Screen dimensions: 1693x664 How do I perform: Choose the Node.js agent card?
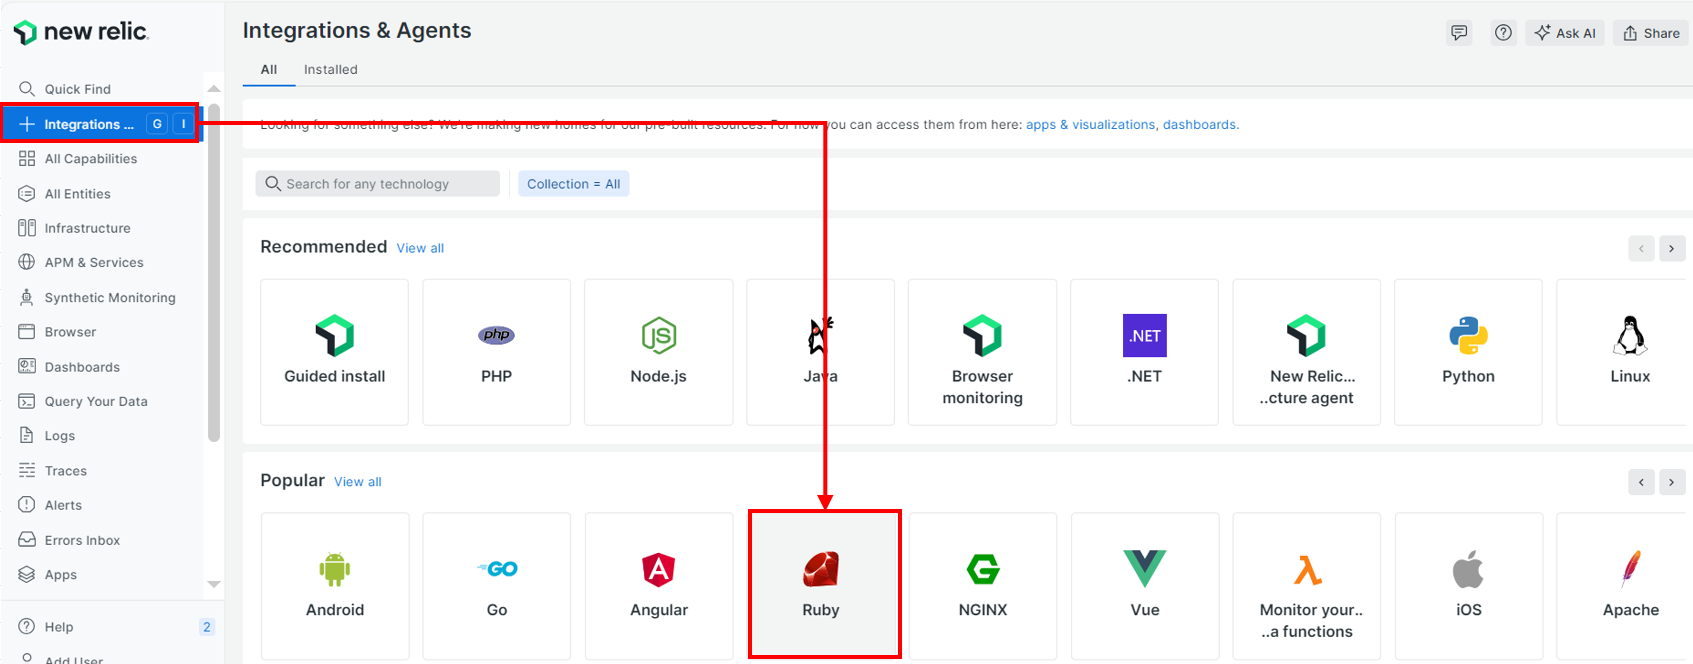(x=658, y=352)
